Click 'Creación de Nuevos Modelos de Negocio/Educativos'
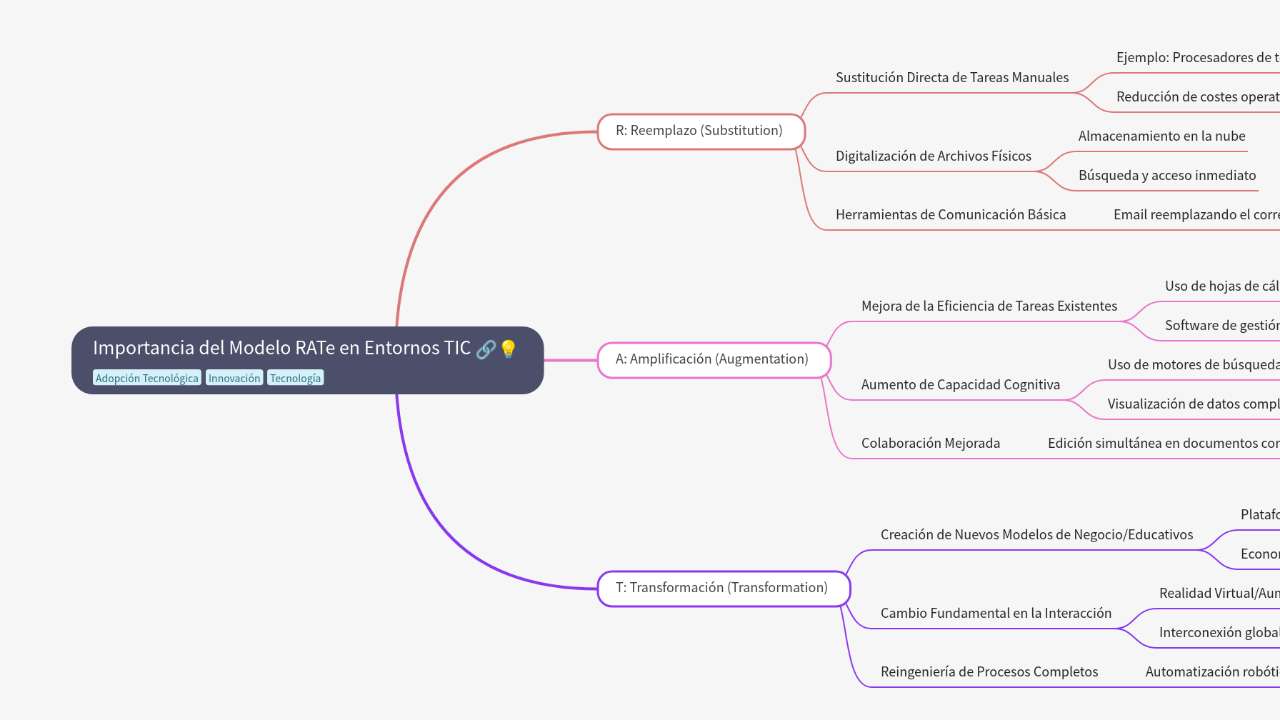This screenshot has height=720, width=1280. 1036,535
